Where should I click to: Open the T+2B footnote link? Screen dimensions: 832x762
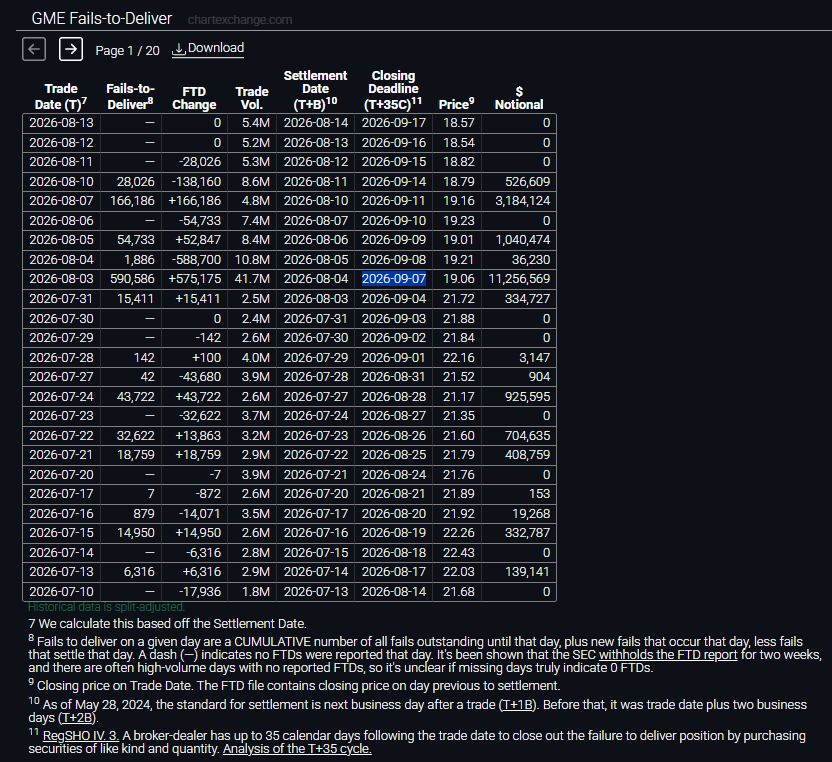click(77, 718)
